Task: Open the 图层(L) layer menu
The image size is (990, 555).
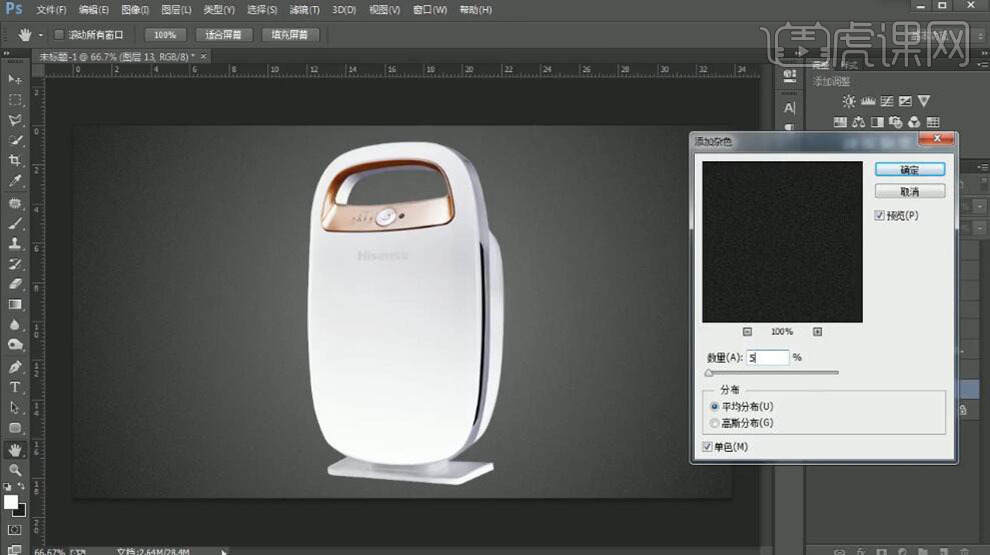Action: (x=177, y=10)
